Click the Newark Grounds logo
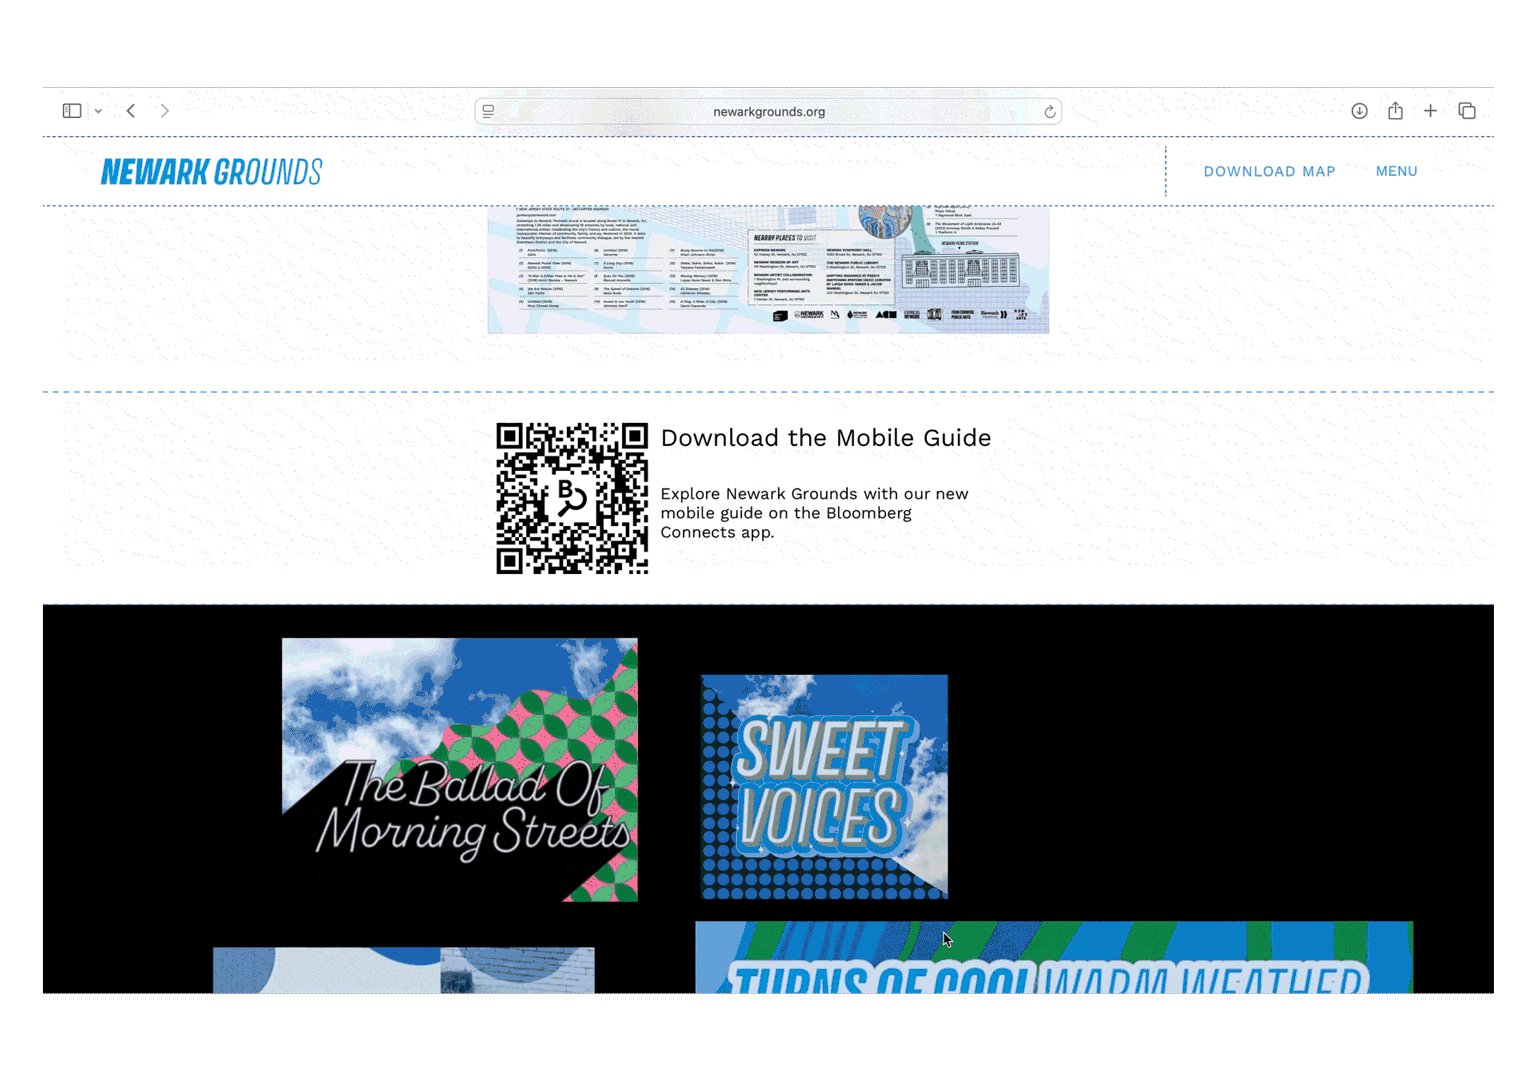This screenshot has height=1080, width=1536. (211, 172)
